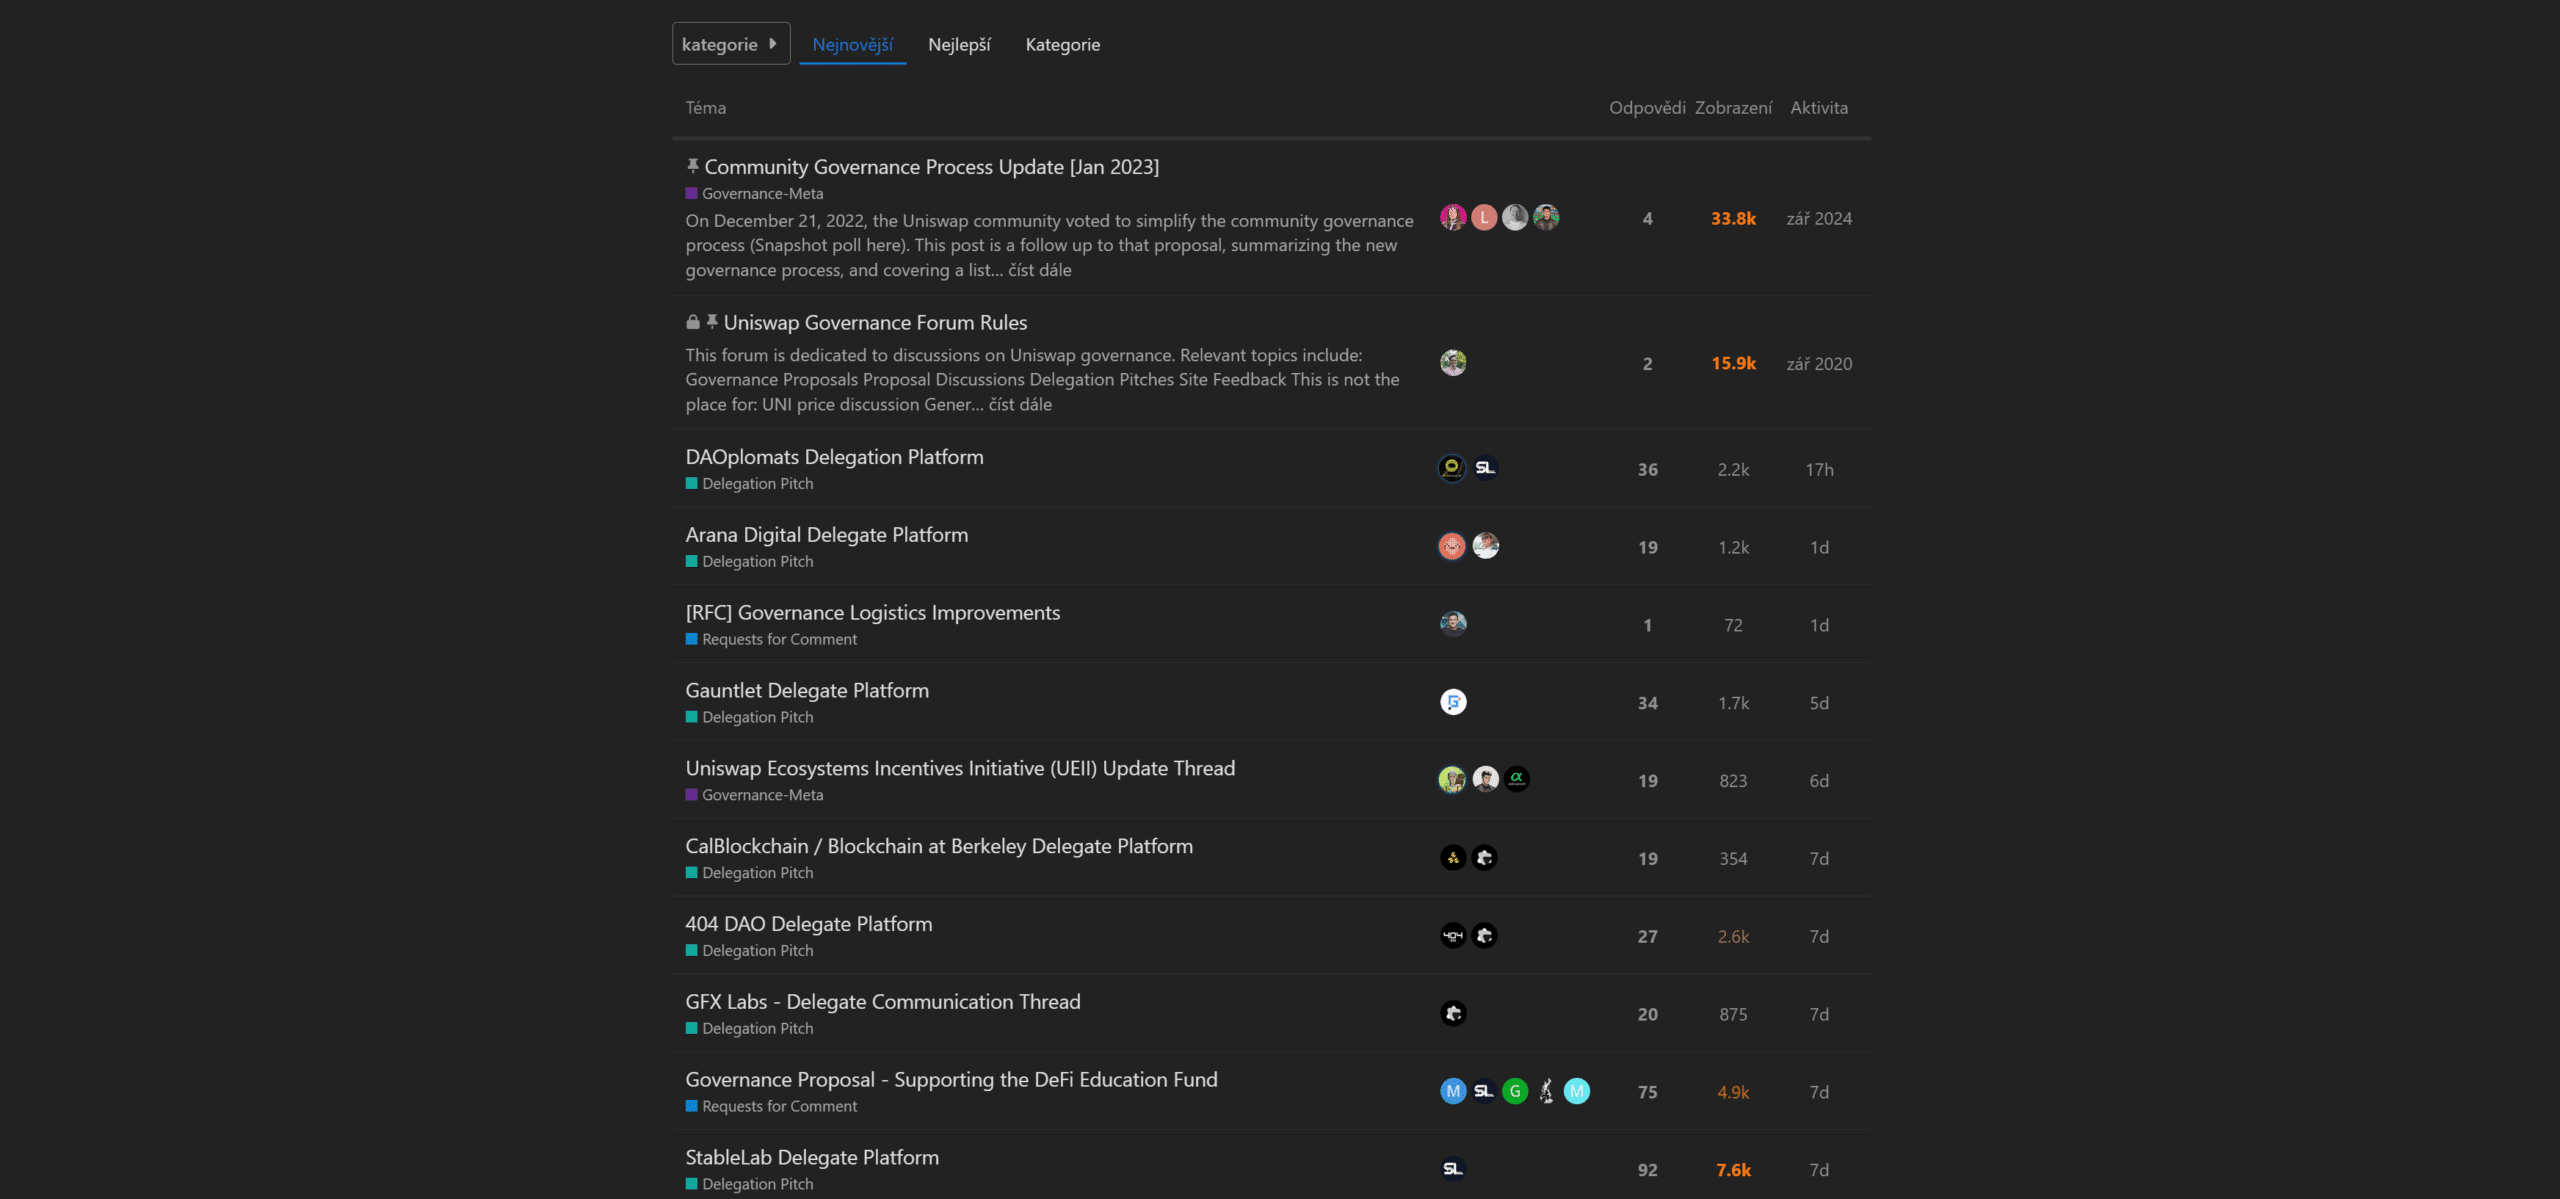Sort topics by Aktivita column
2560x1199 pixels.
1819,108
